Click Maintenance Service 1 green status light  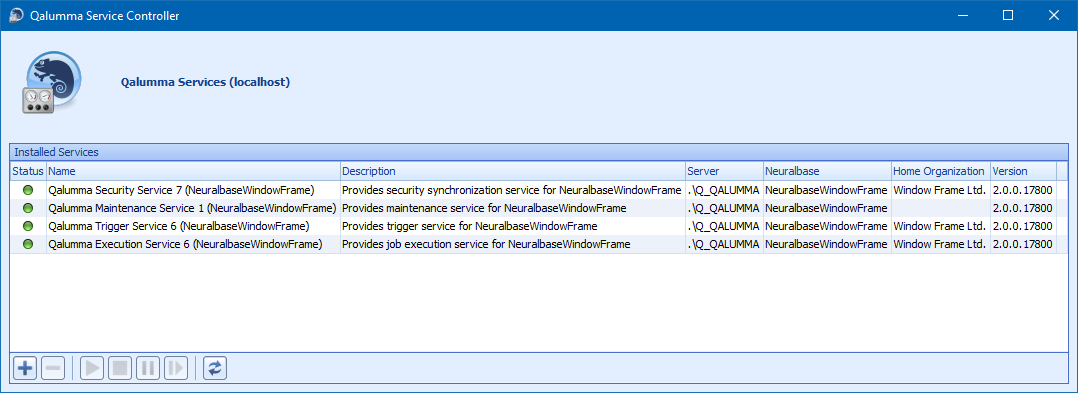28,207
